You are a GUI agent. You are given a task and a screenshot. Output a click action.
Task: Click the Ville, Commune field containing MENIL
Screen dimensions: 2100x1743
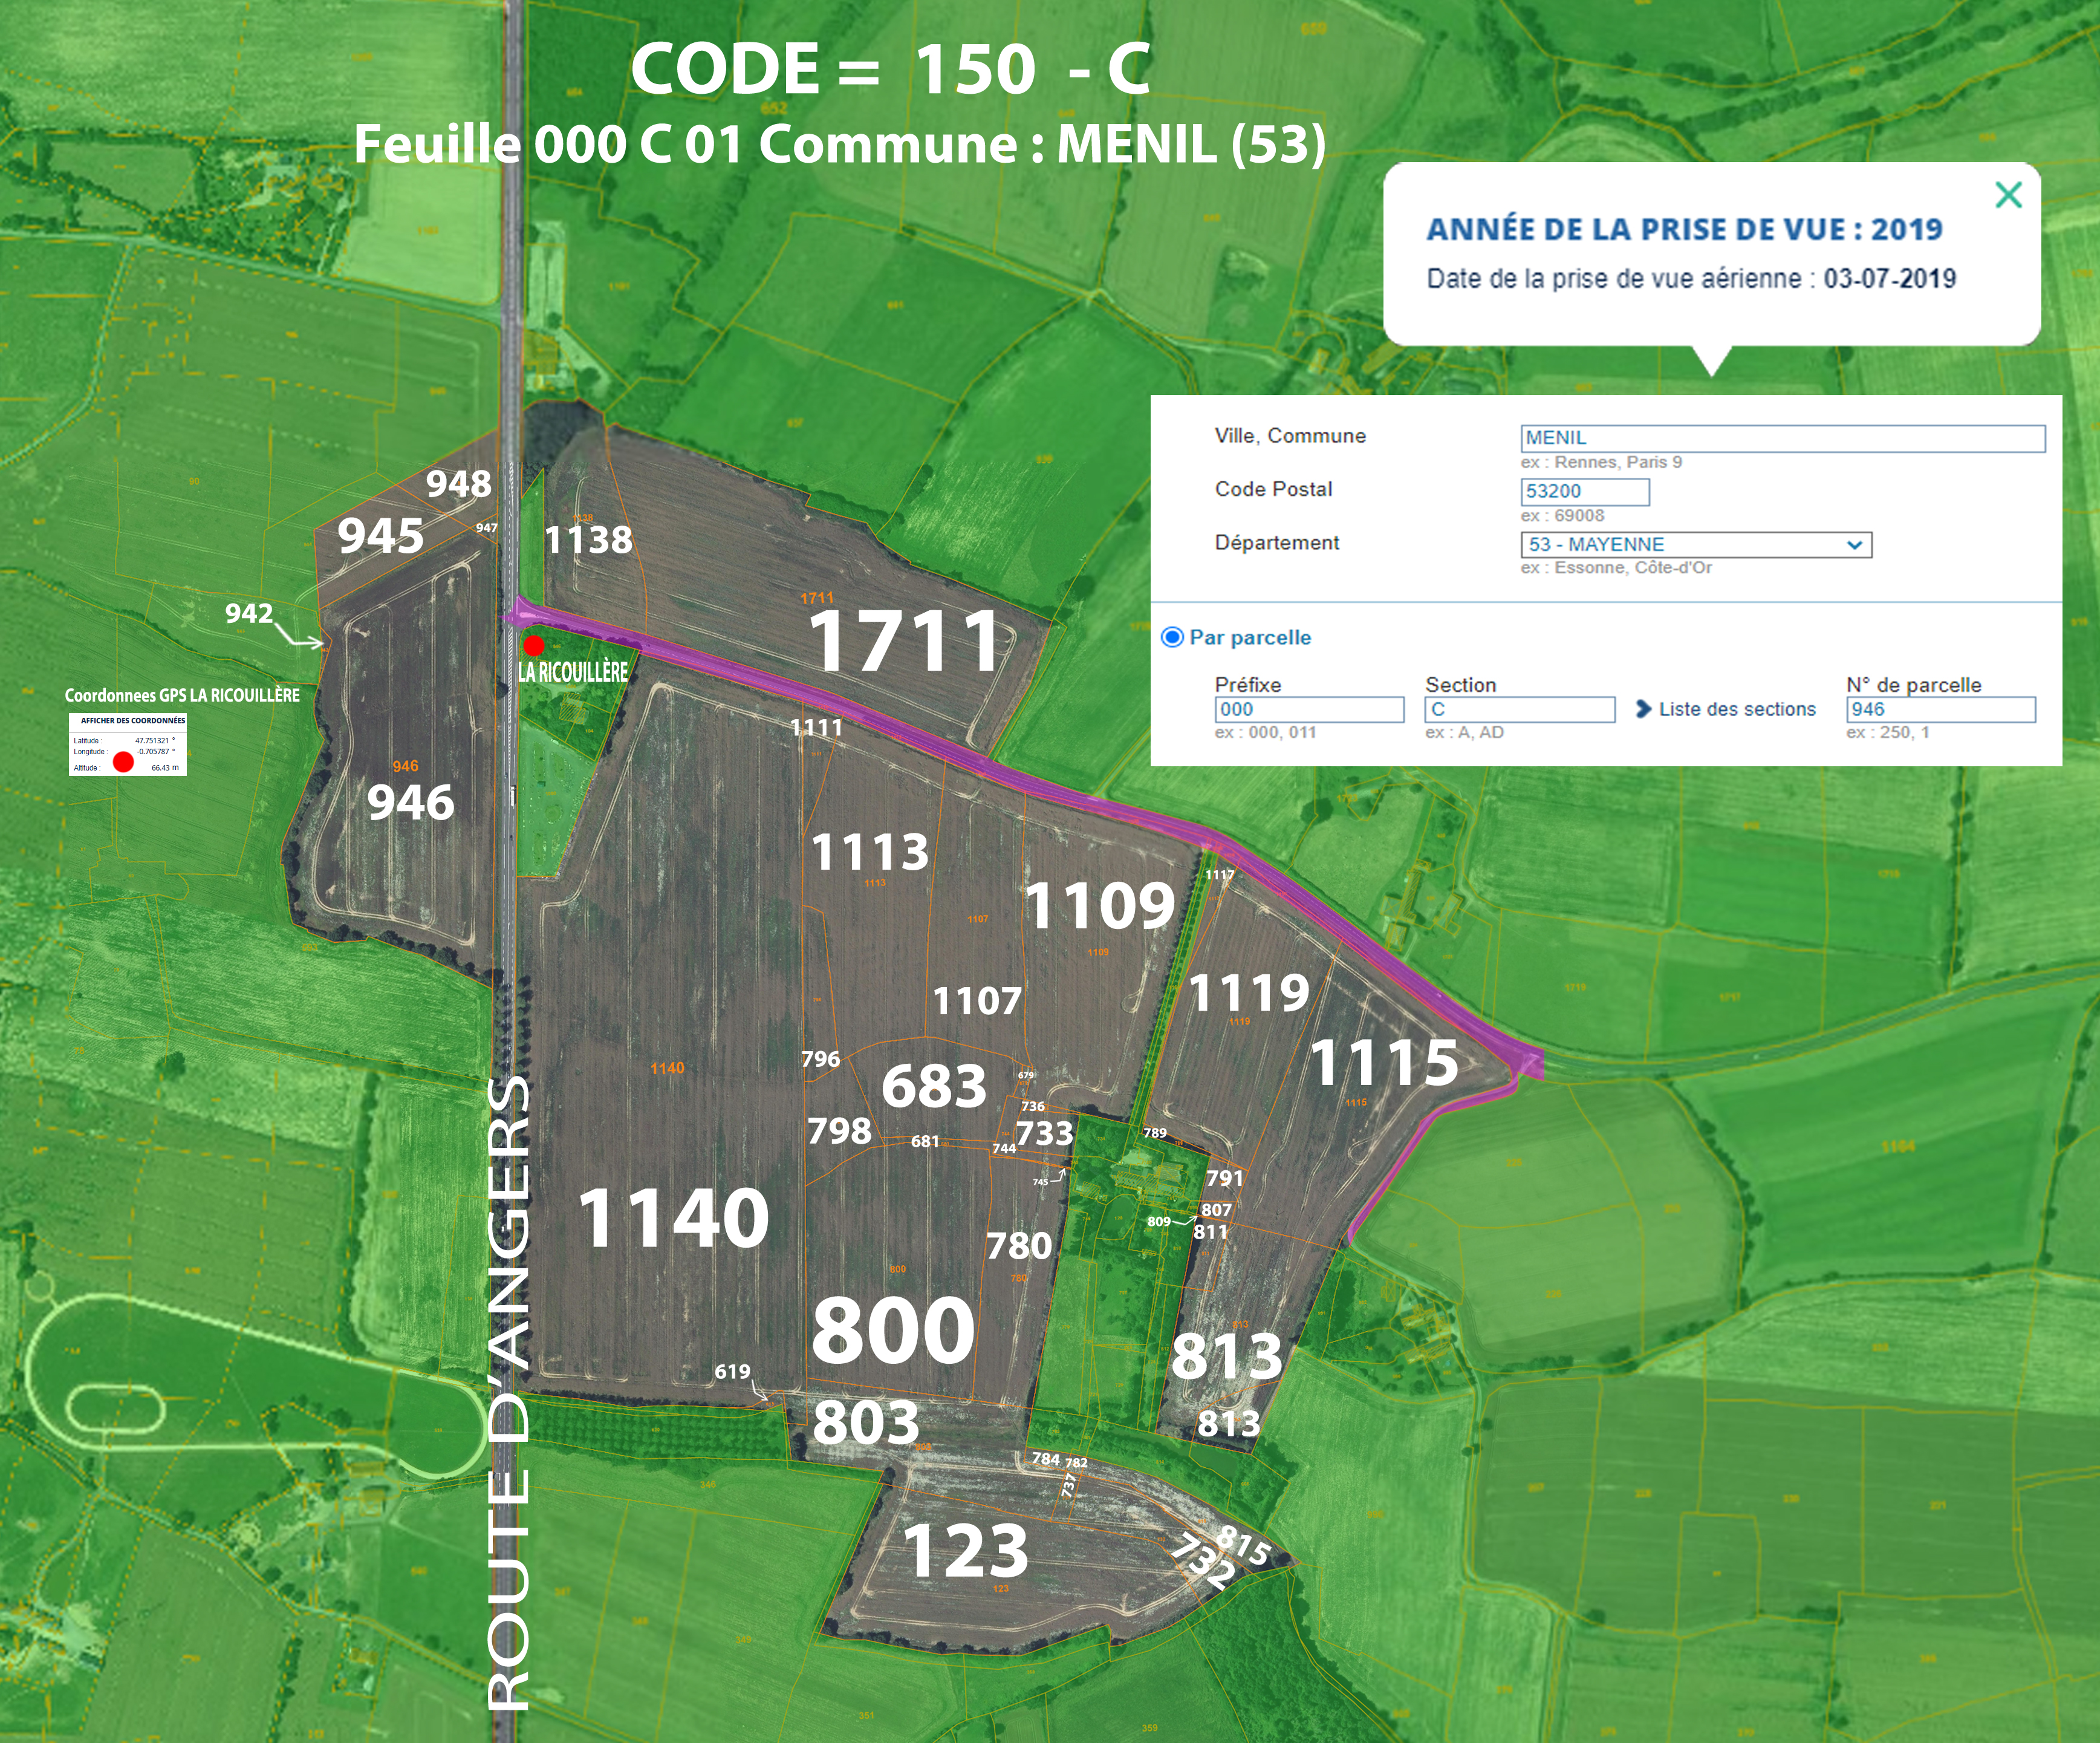pyautogui.click(x=1782, y=438)
